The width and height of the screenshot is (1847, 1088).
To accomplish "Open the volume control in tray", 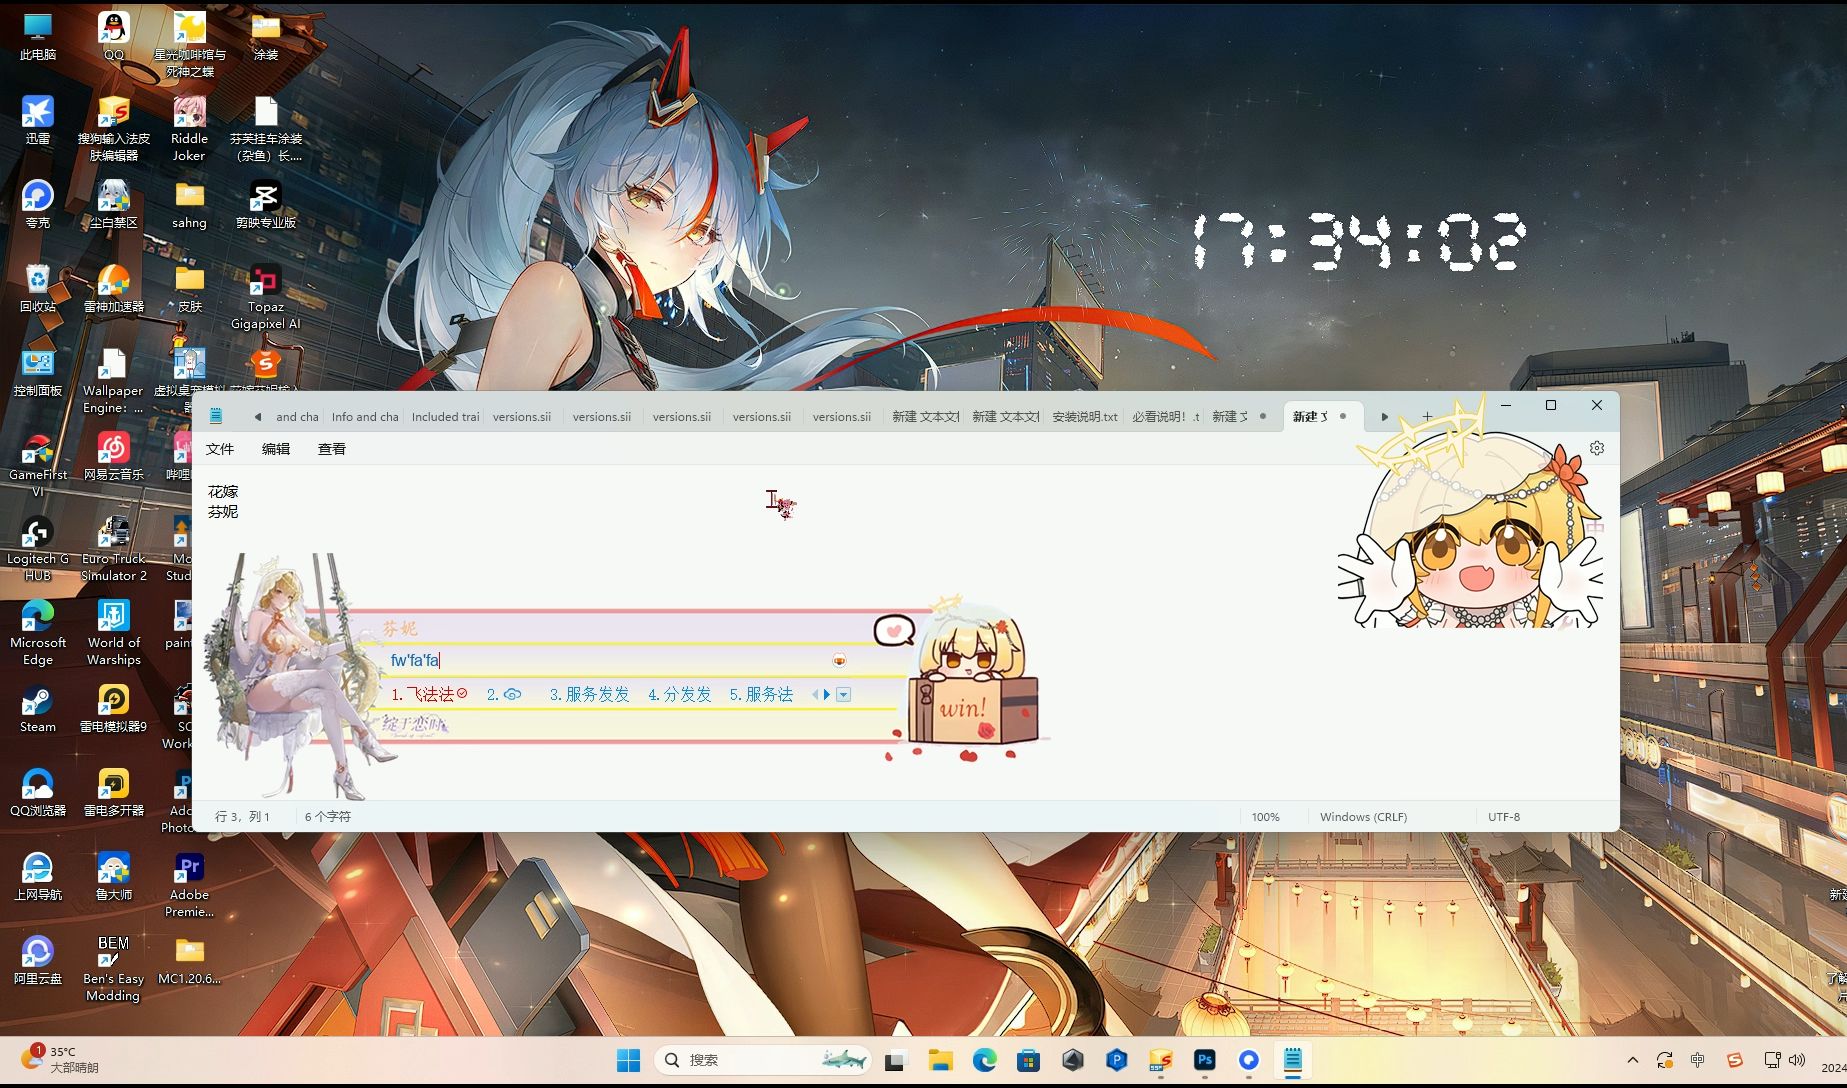I will (x=1797, y=1060).
